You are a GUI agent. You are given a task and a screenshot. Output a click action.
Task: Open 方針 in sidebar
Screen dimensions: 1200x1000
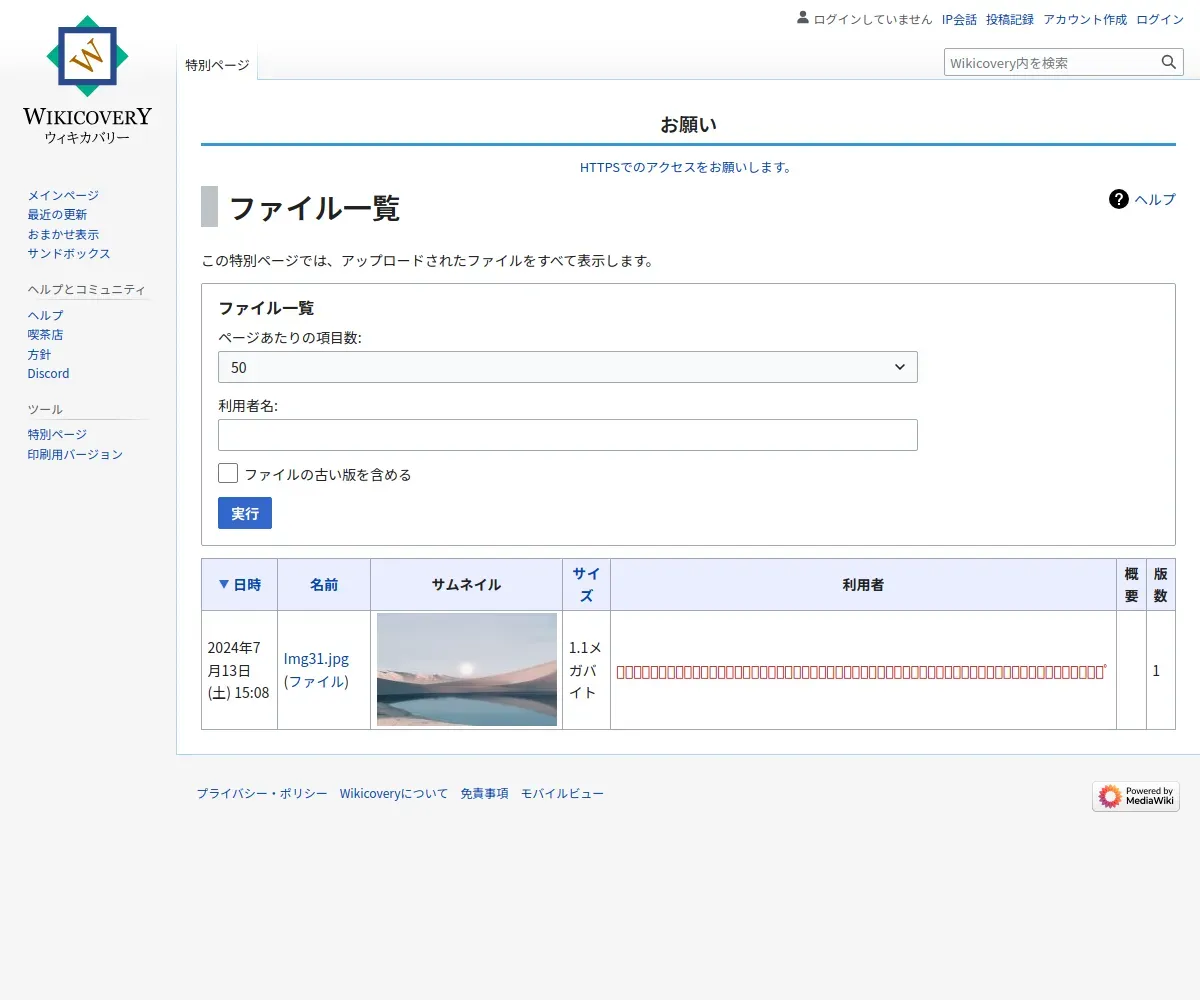coord(39,354)
